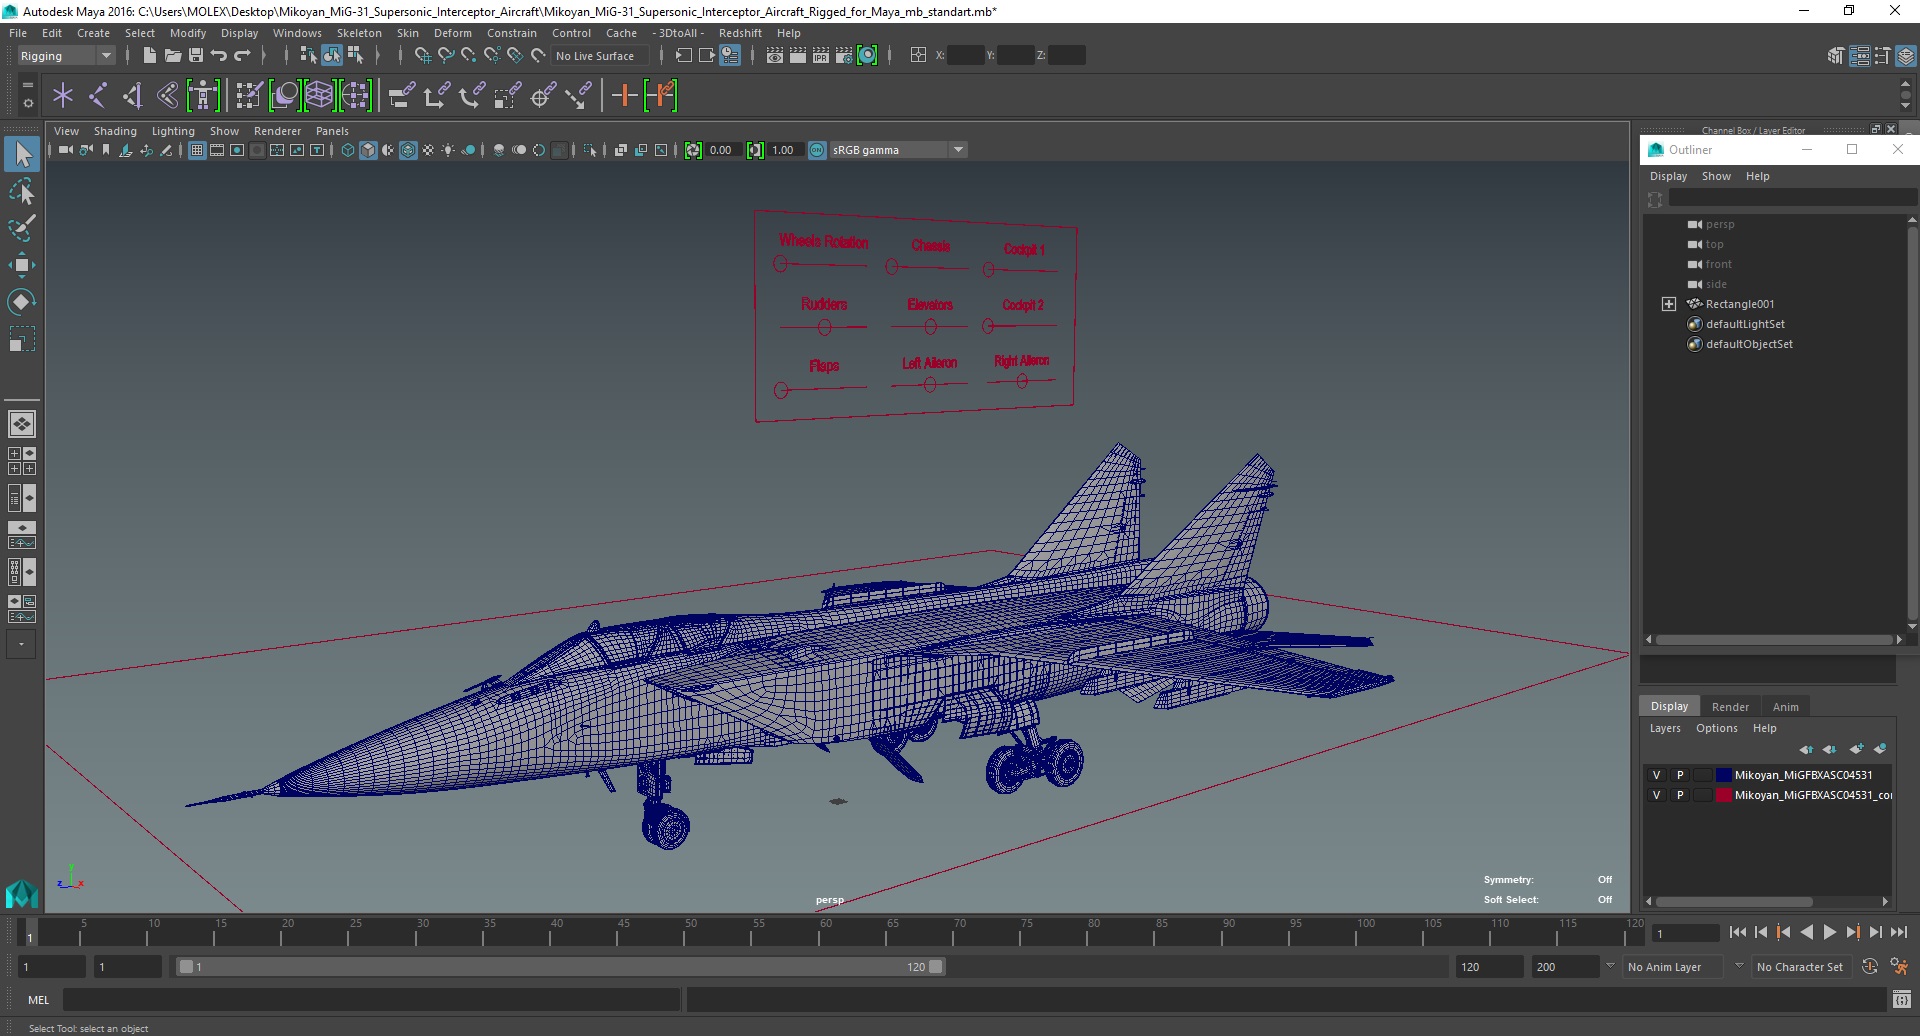Switch to the Render layer tab
The image size is (1922, 1036).
(1730, 707)
